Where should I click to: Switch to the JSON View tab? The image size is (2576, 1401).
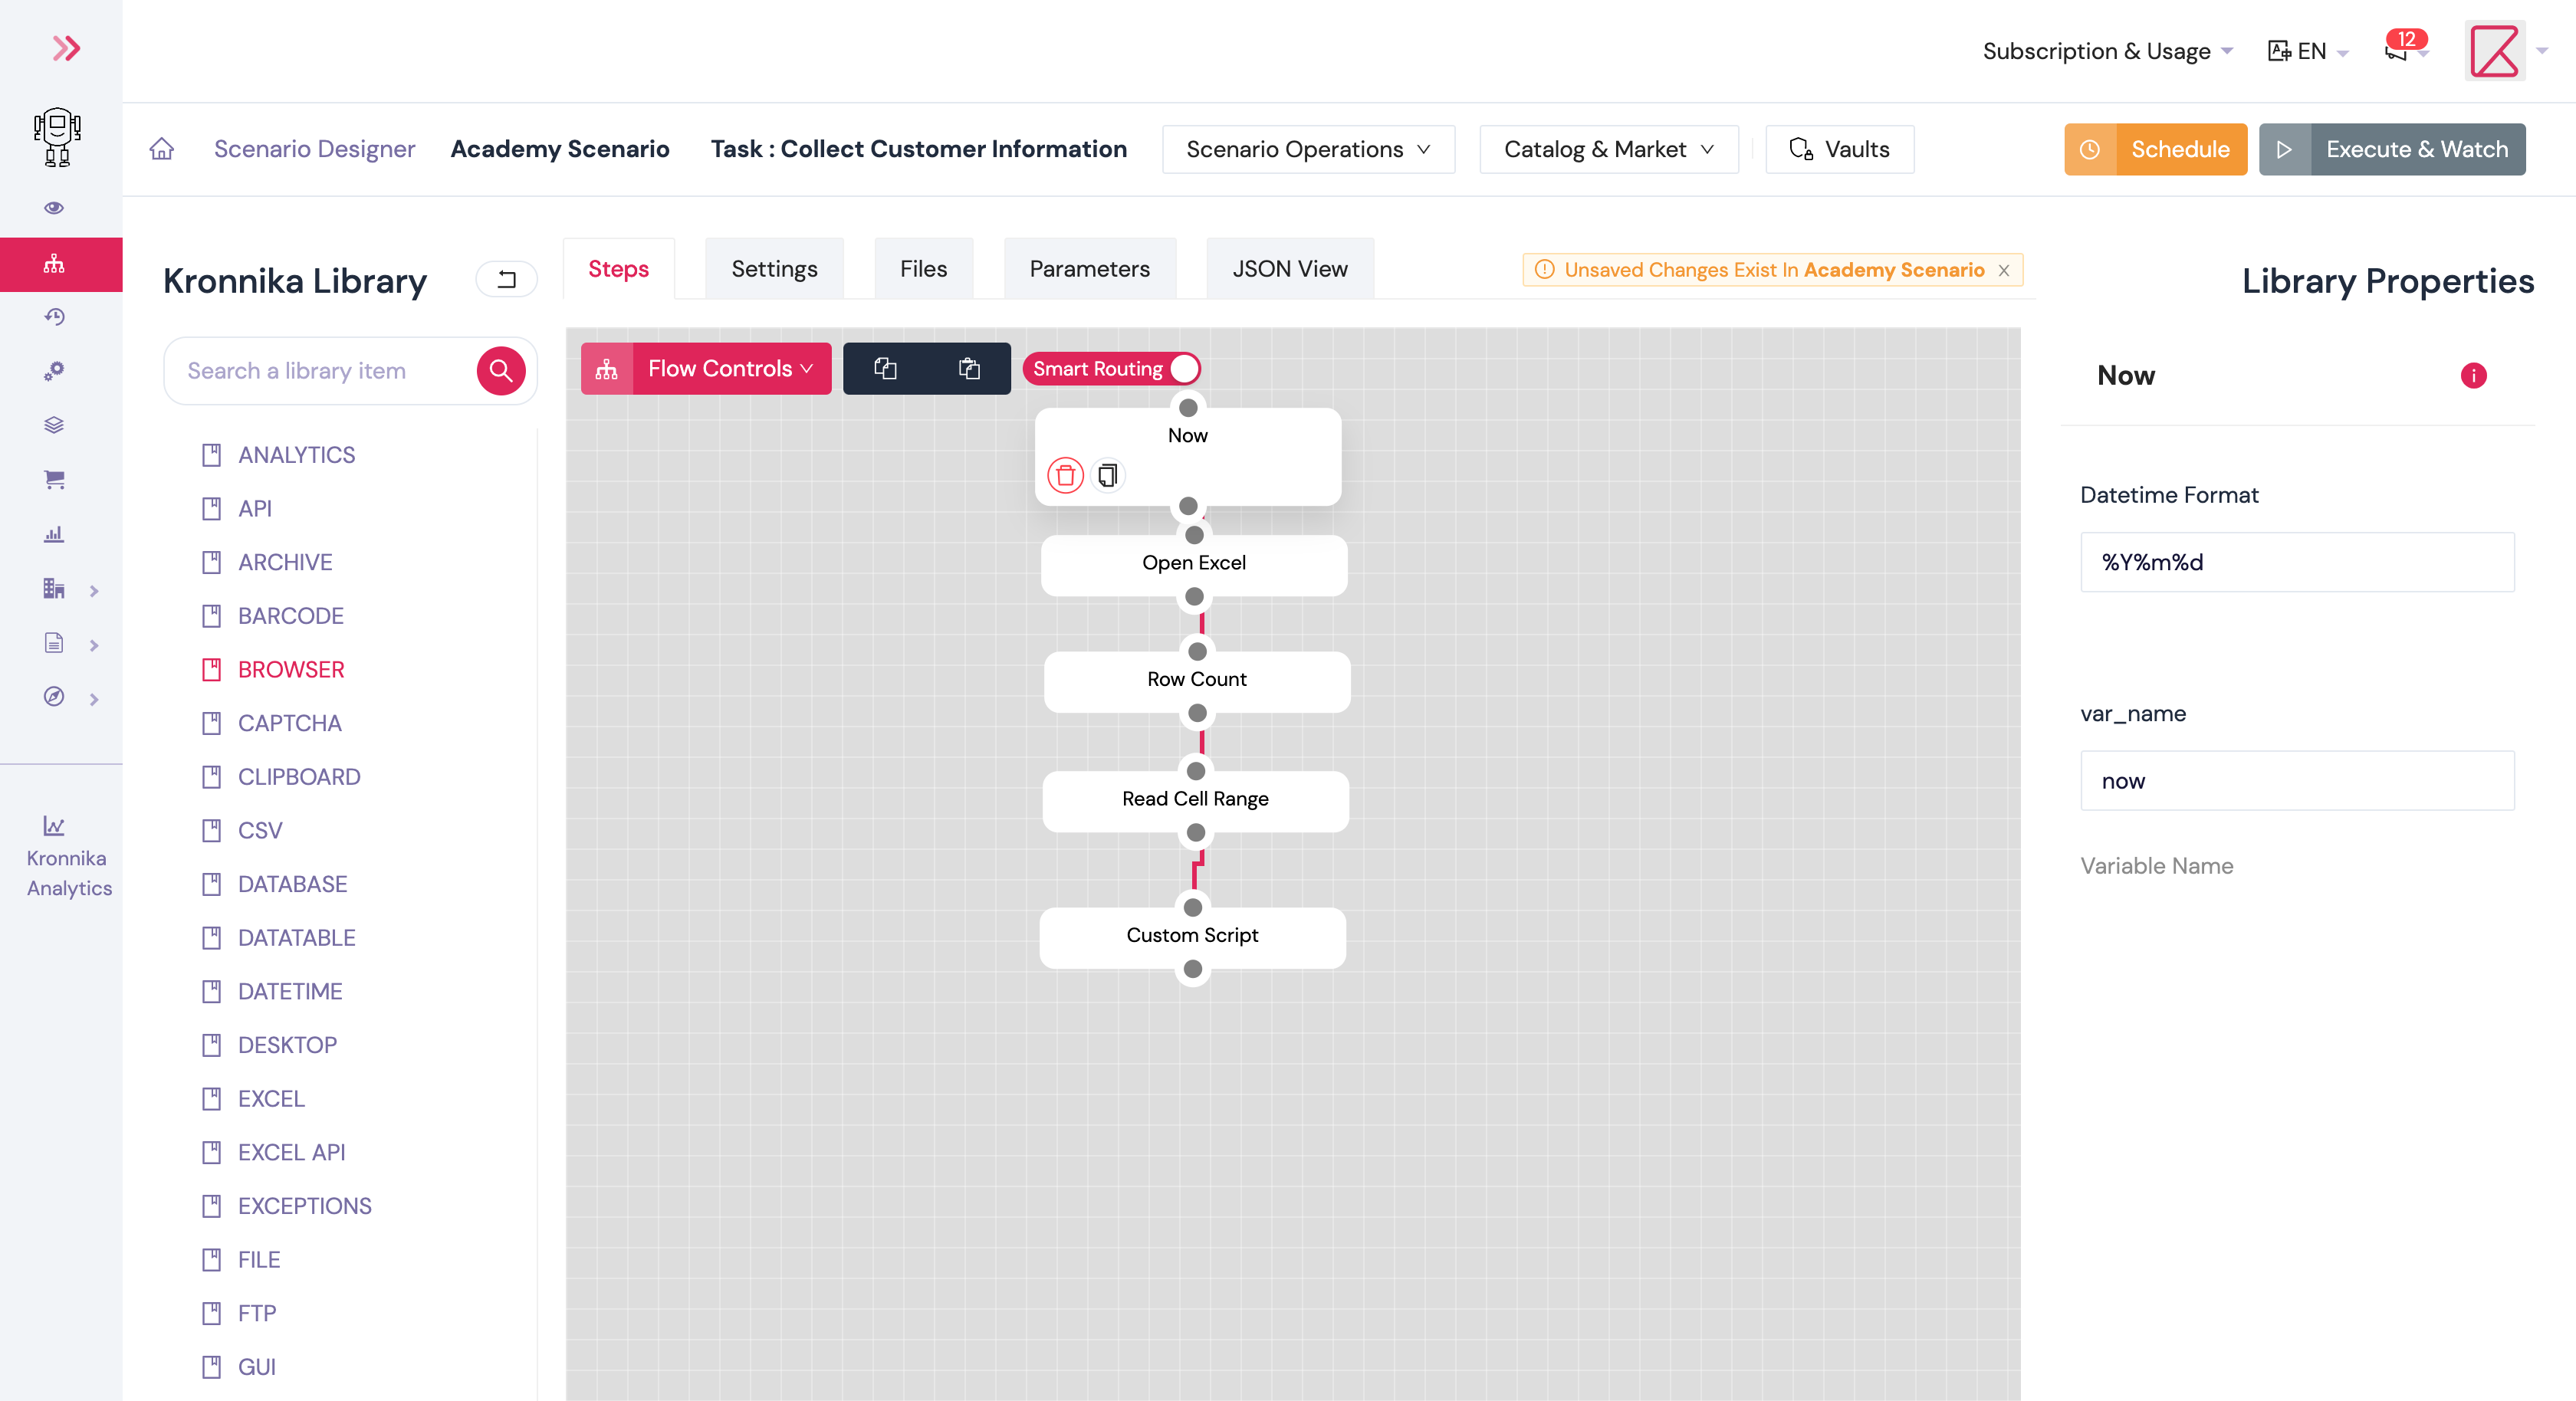coord(1290,268)
